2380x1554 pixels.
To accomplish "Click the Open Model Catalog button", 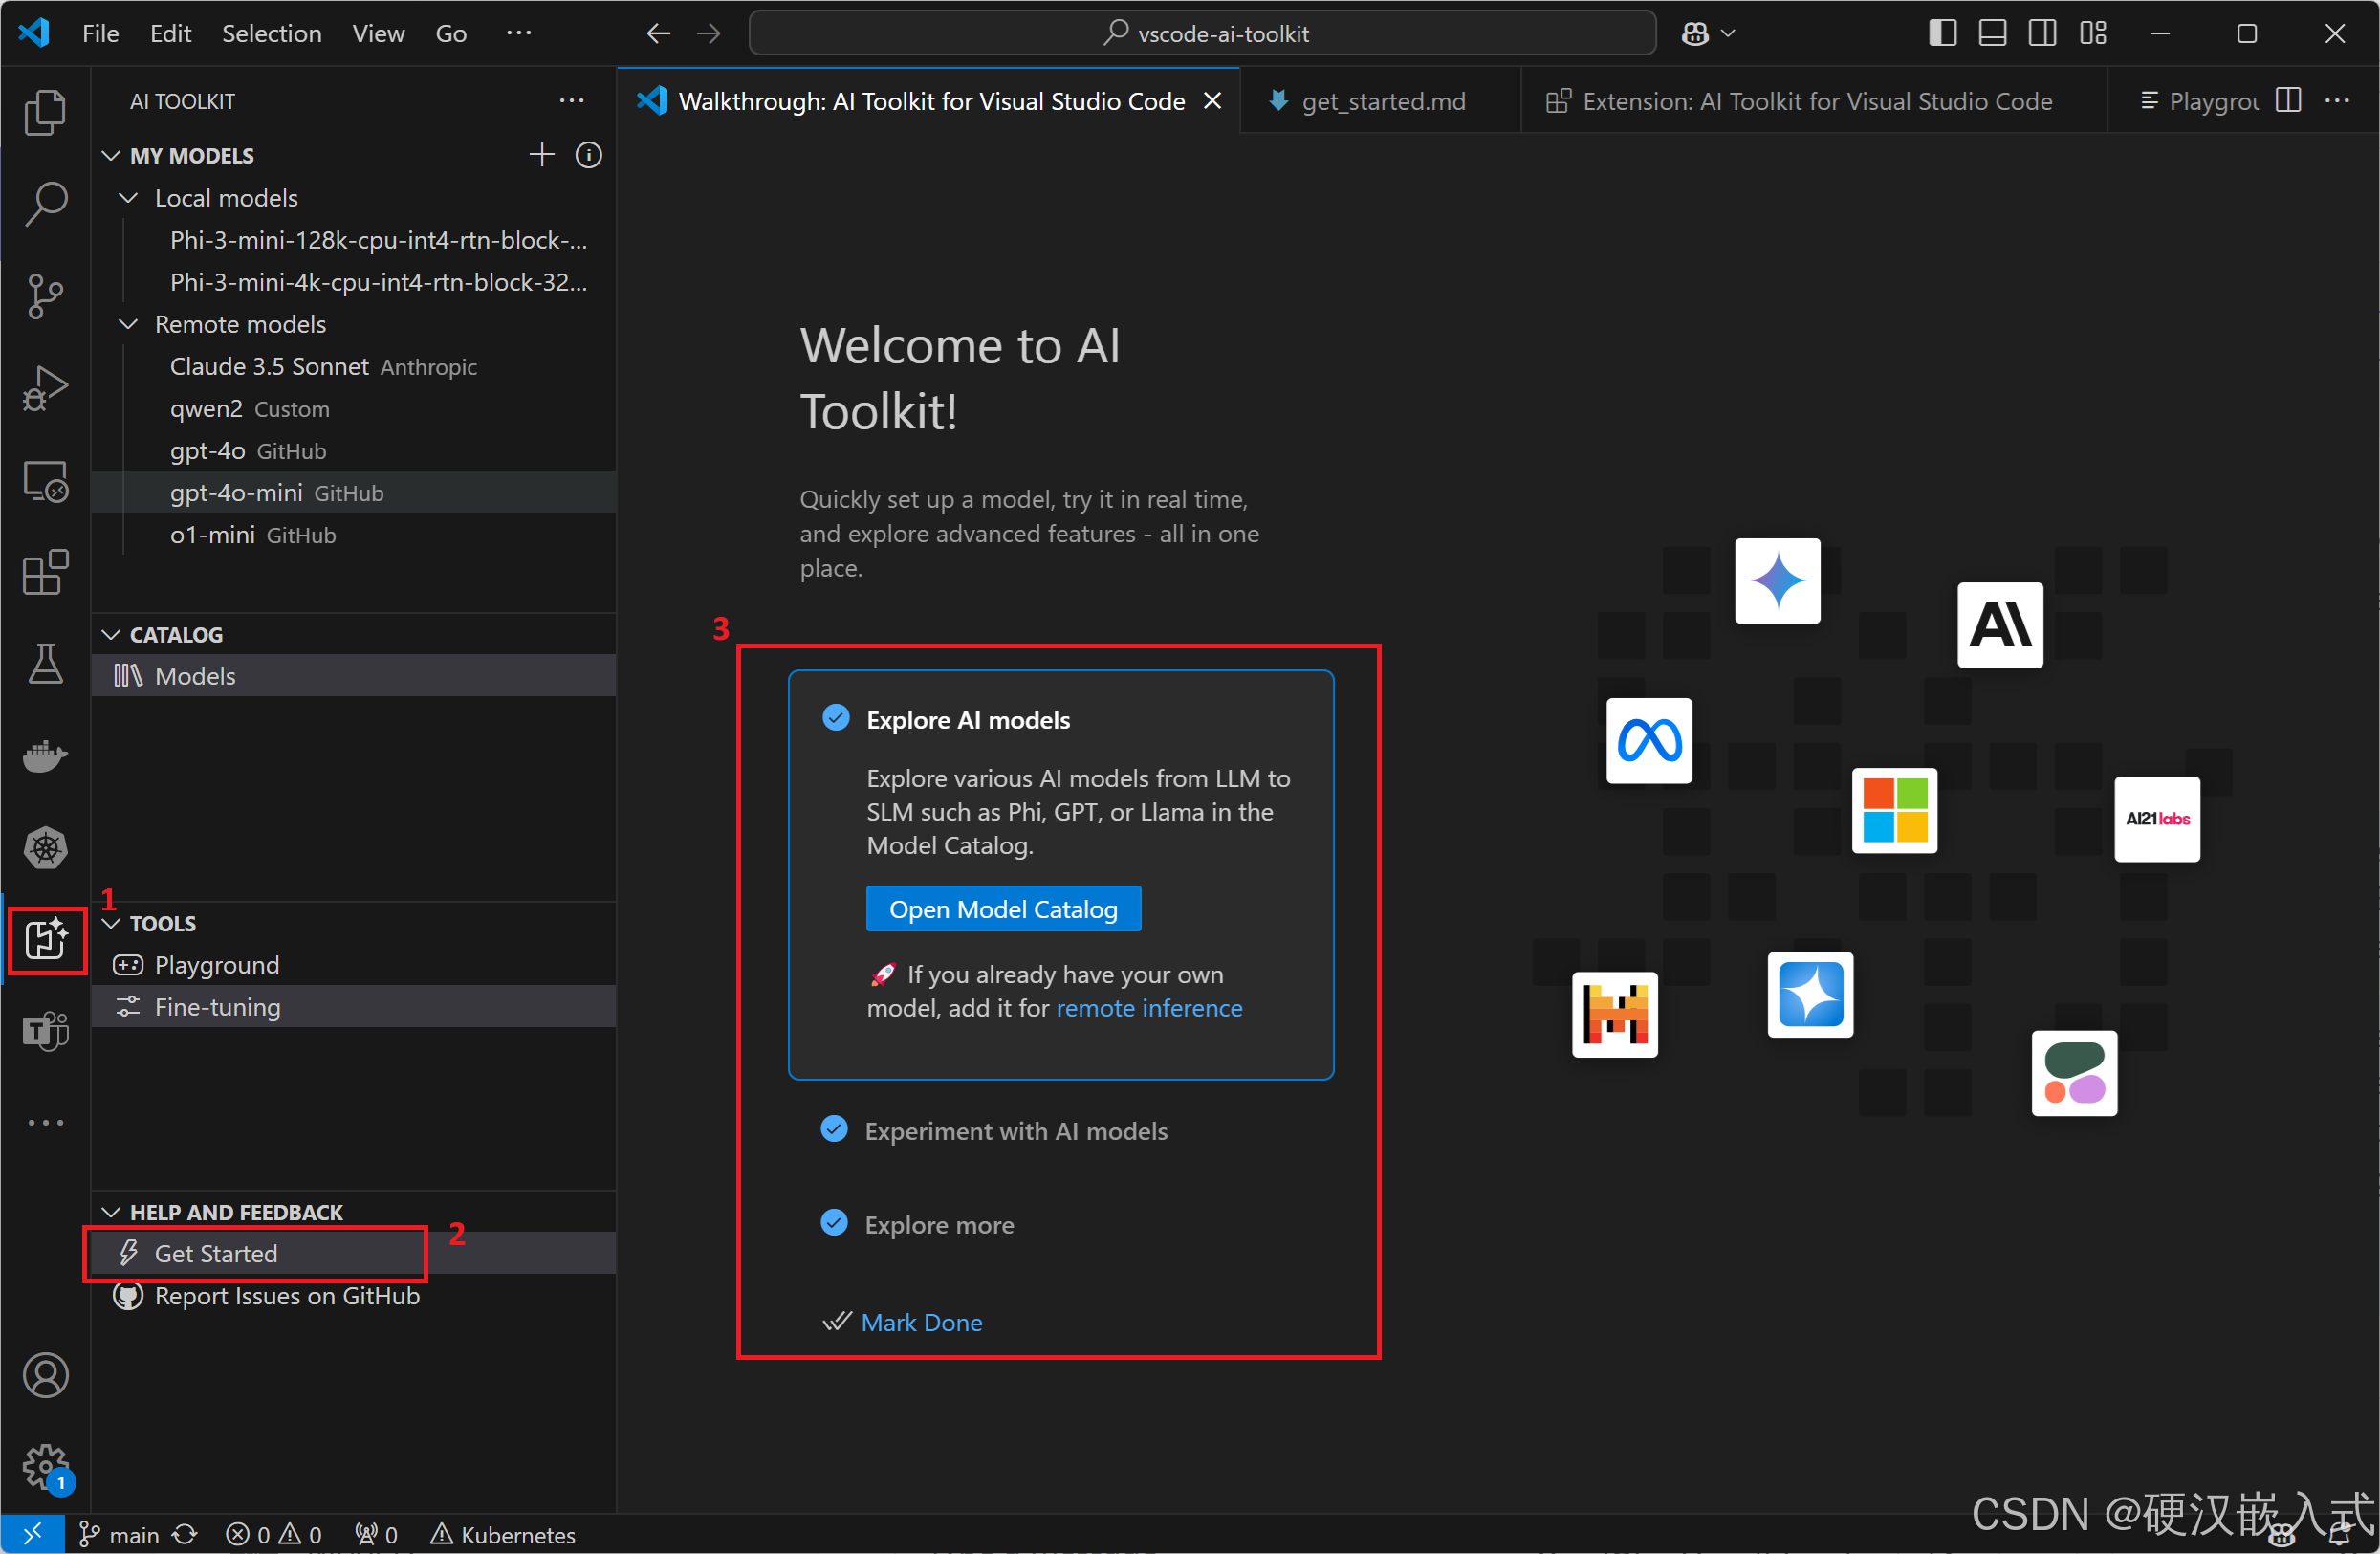I will (x=1002, y=909).
